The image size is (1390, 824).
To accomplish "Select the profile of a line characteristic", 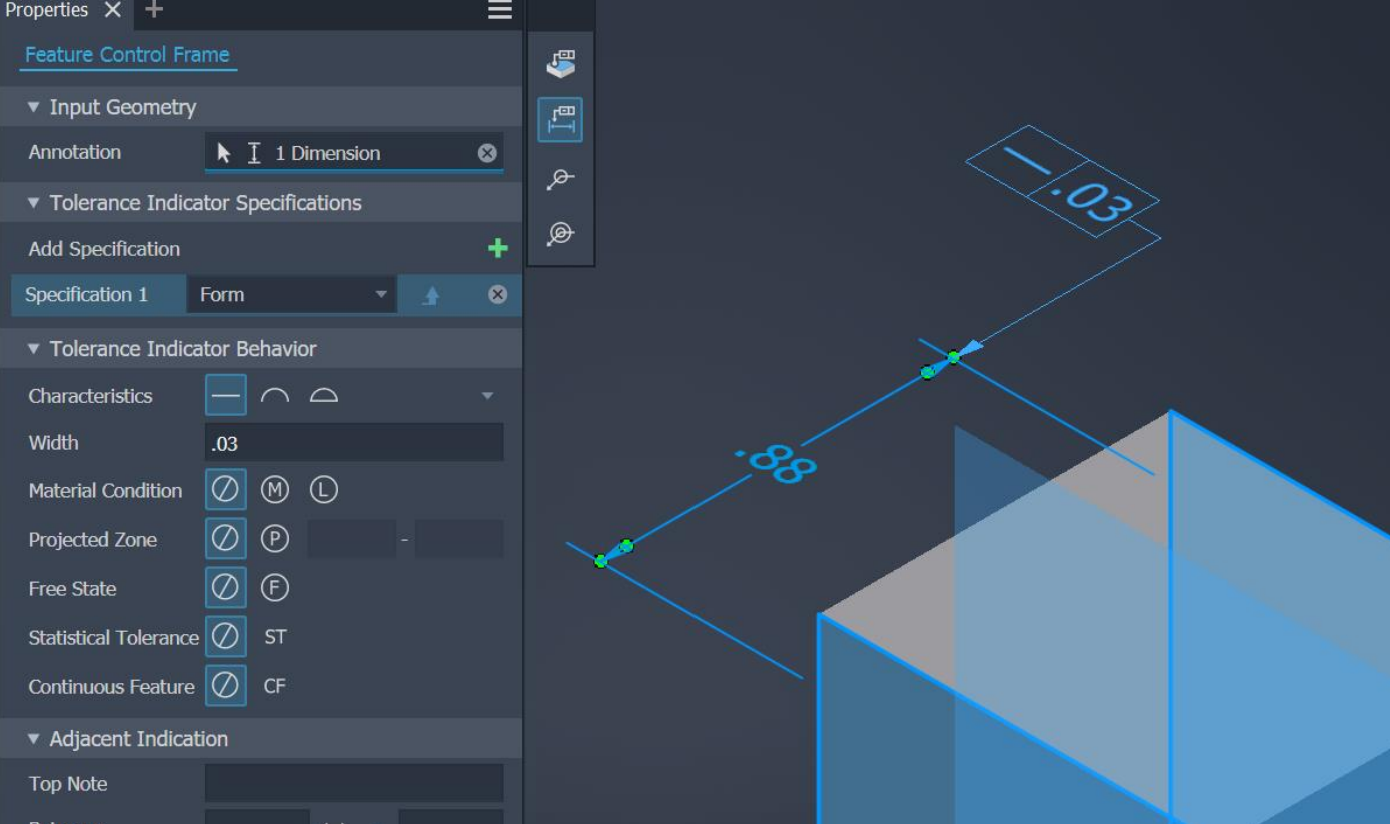I will pos(275,396).
